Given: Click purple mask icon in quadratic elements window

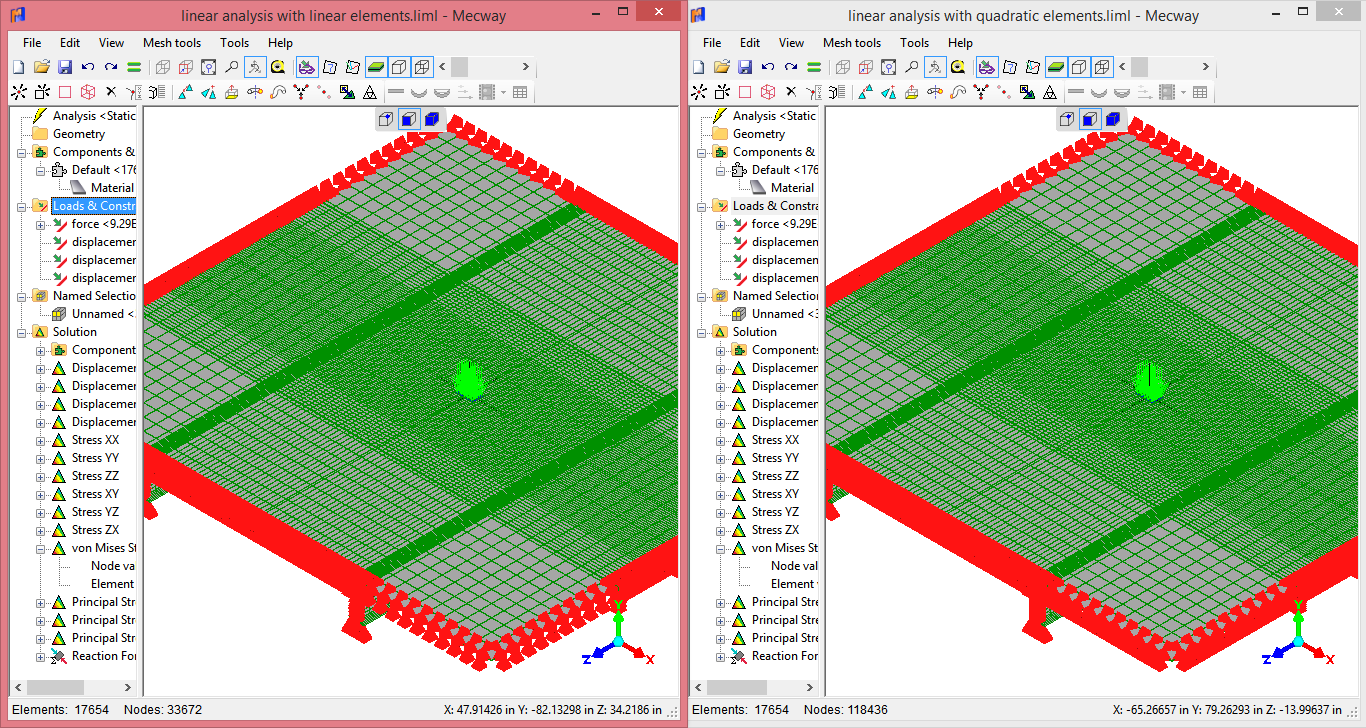Looking at the screenshot, I should (x=987, y=67).
